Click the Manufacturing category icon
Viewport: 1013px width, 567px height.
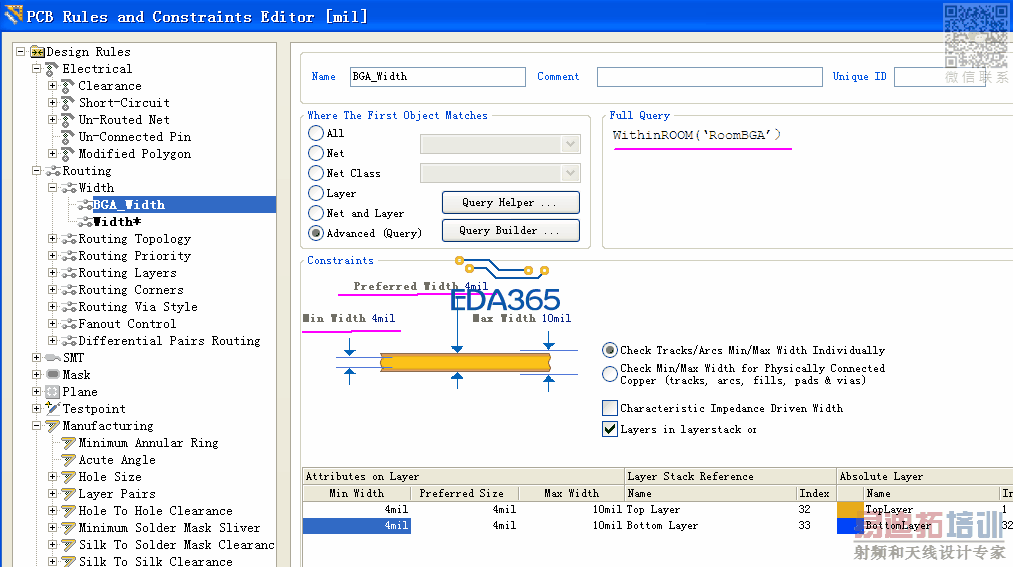(53, 426)
